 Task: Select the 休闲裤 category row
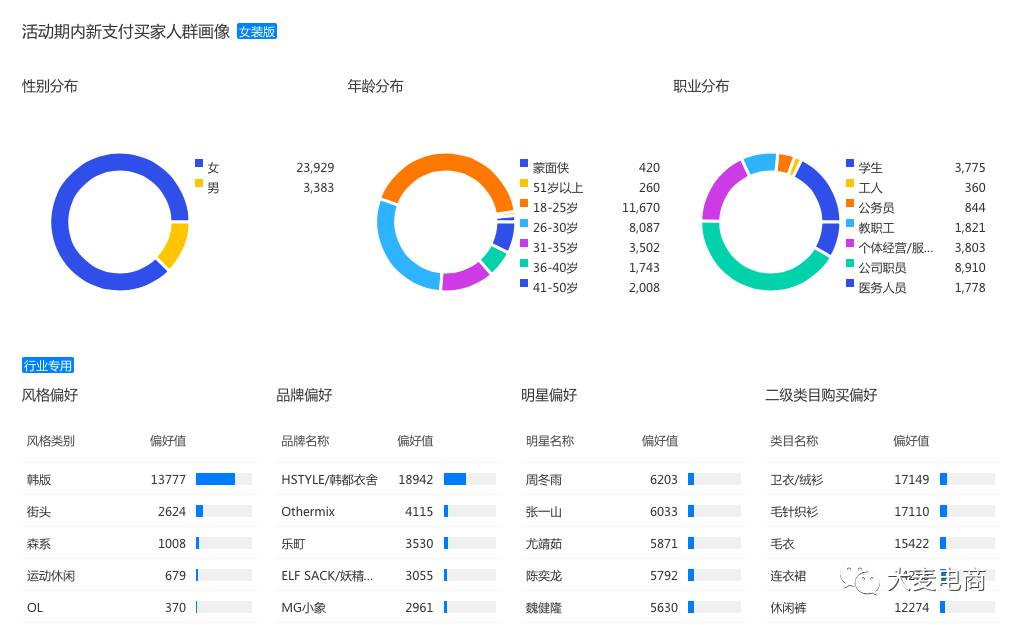882,607
